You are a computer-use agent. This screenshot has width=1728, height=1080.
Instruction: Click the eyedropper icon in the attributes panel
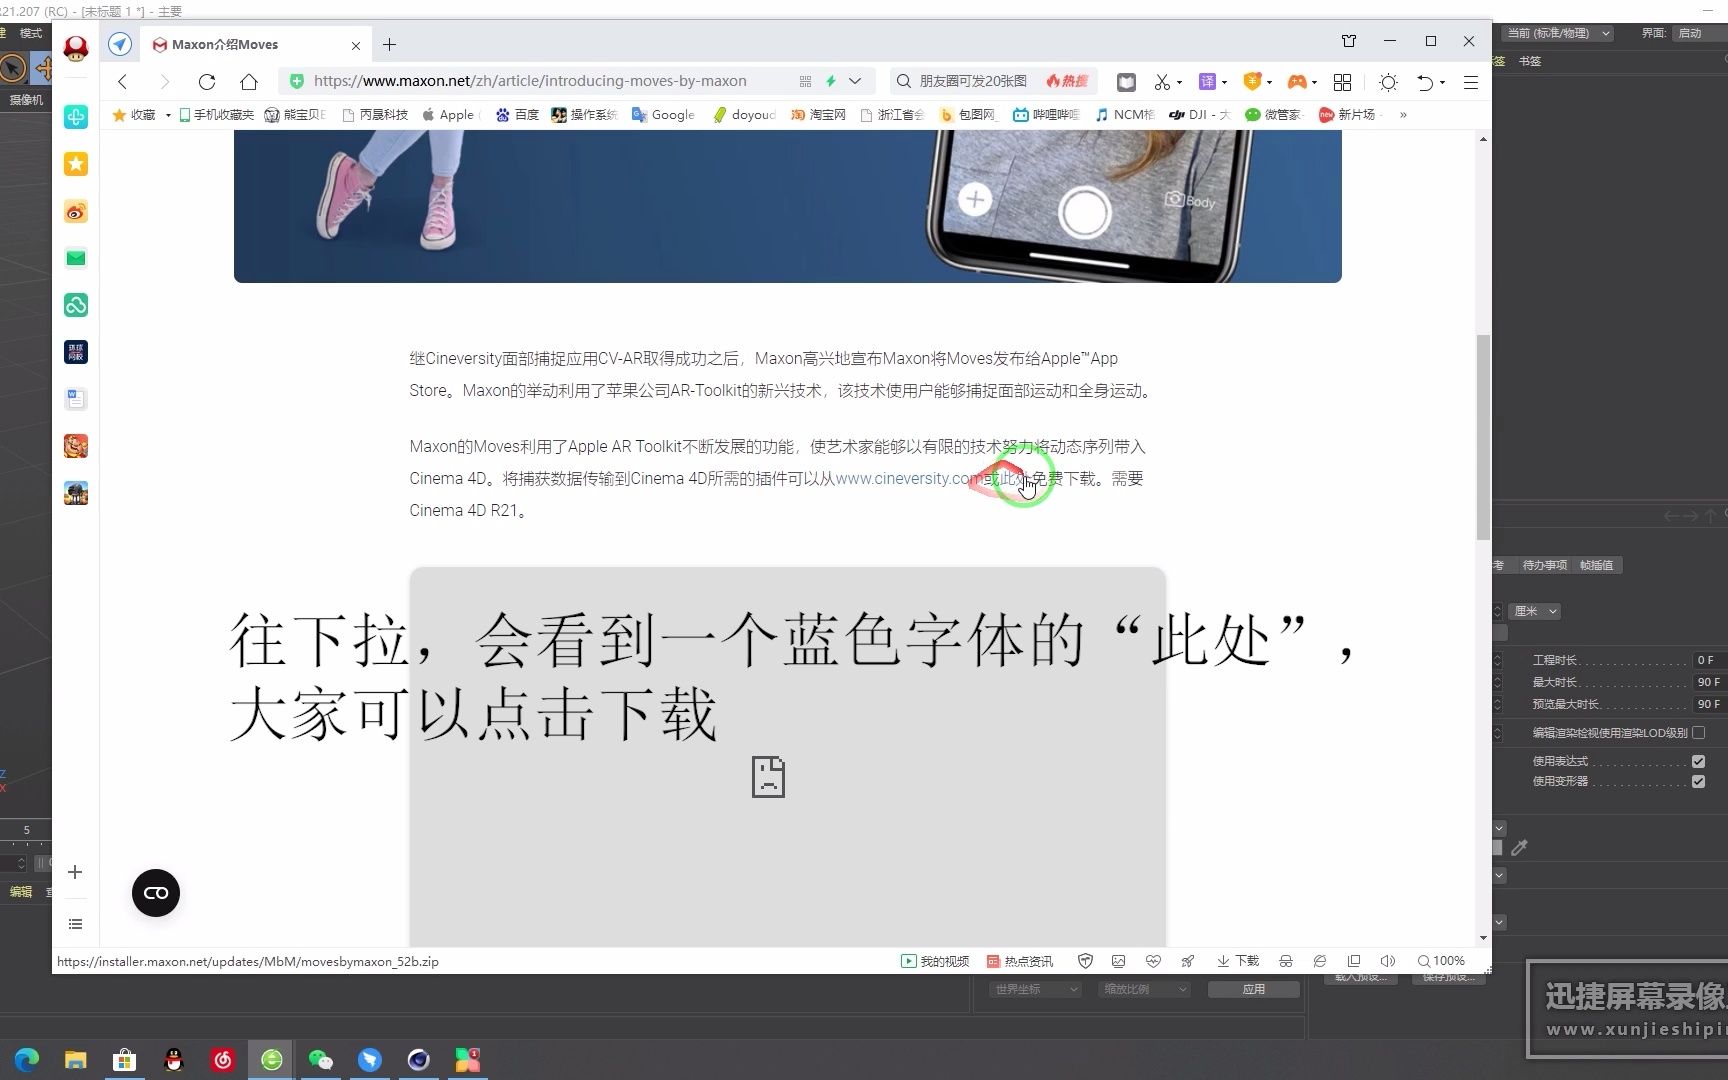pos(1520,848)
